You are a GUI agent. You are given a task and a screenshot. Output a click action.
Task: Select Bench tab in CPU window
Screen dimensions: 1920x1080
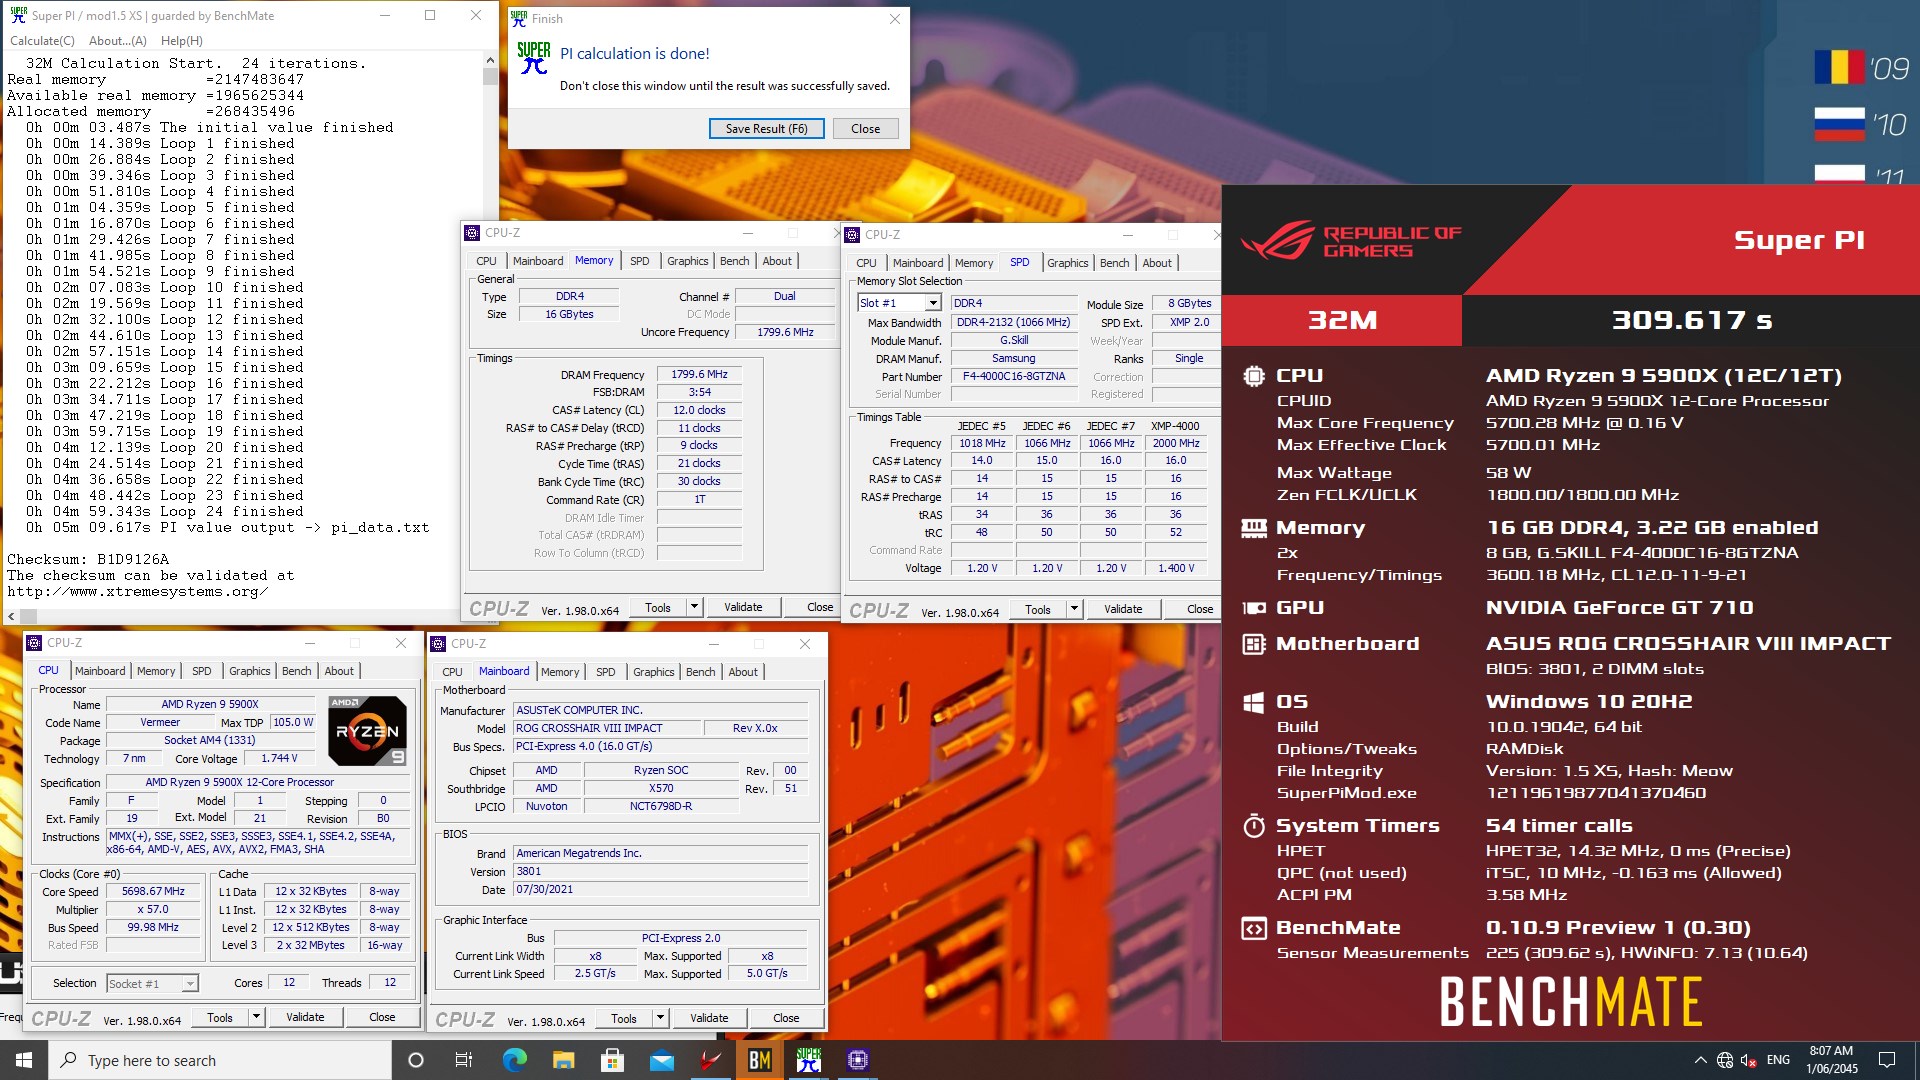tap(296, 671)
